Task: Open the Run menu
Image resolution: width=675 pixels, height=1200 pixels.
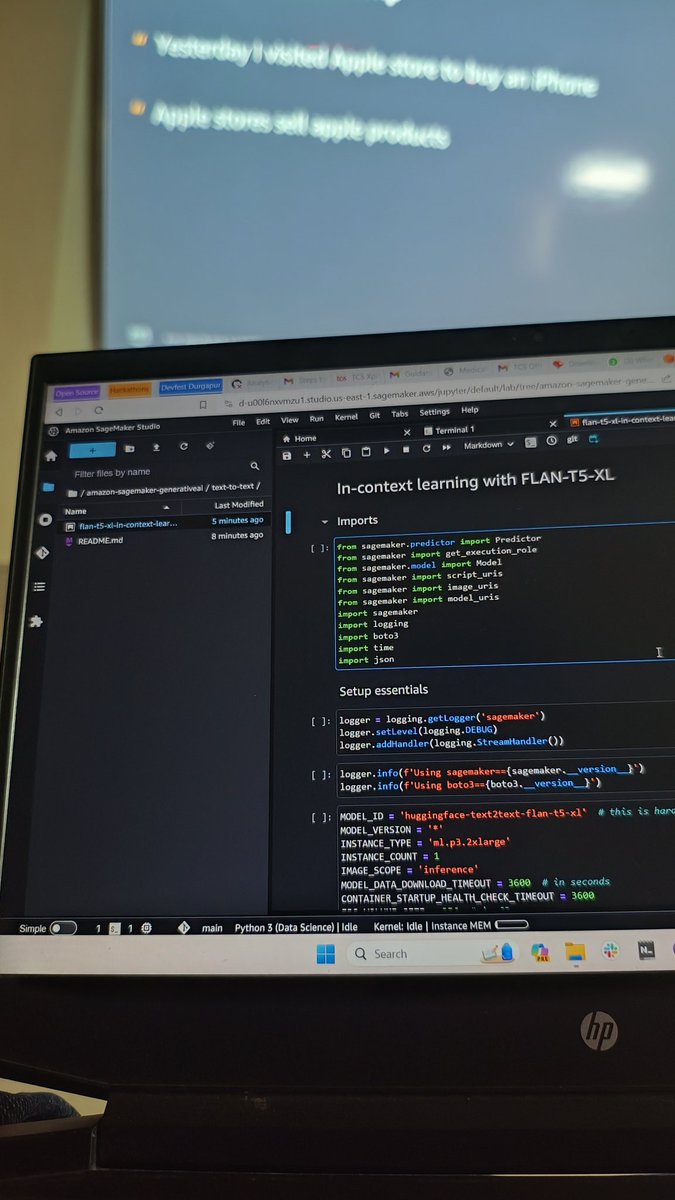Action: pos(316,419)
